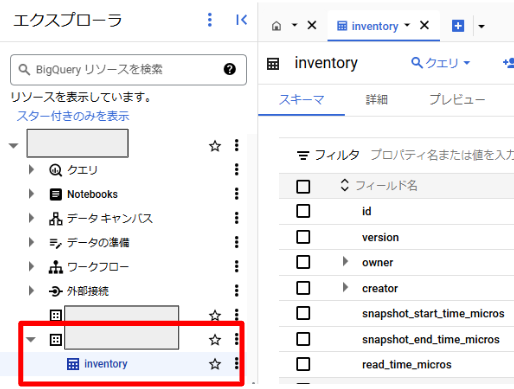Screen dimensions: 514x389
Task: Close the home tab
Action: (x=312, y=25)
